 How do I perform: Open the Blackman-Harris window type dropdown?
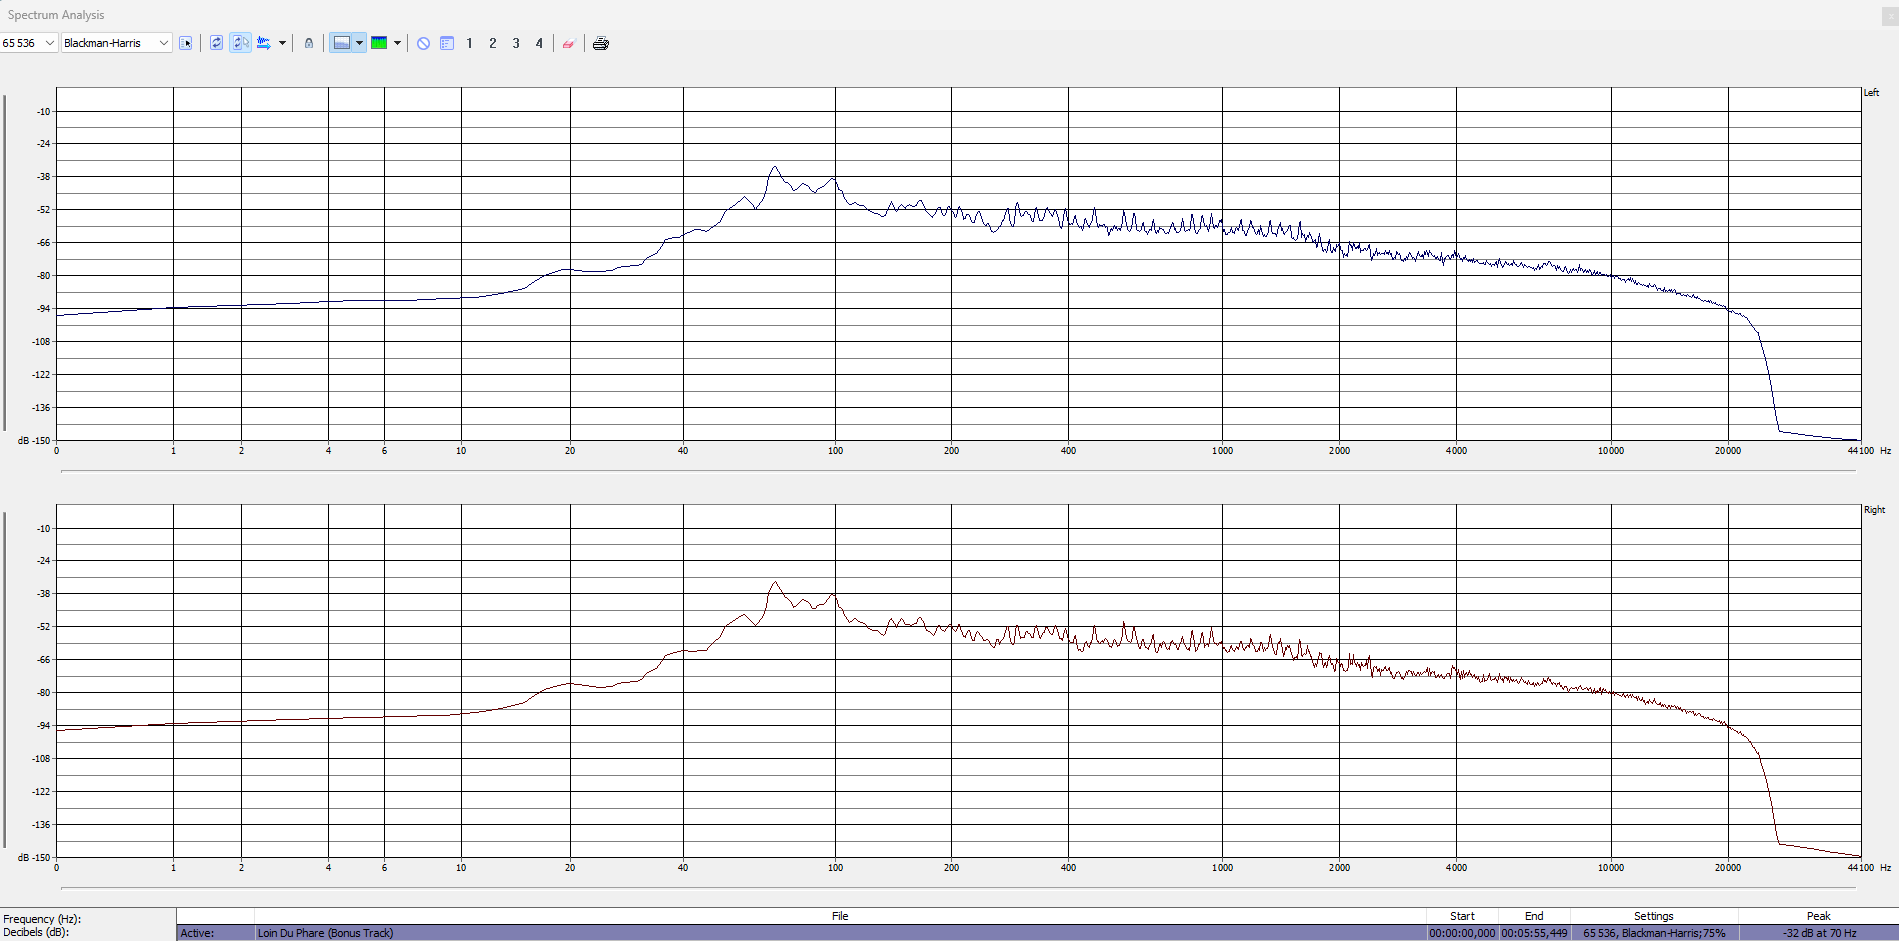pos(163,43)
